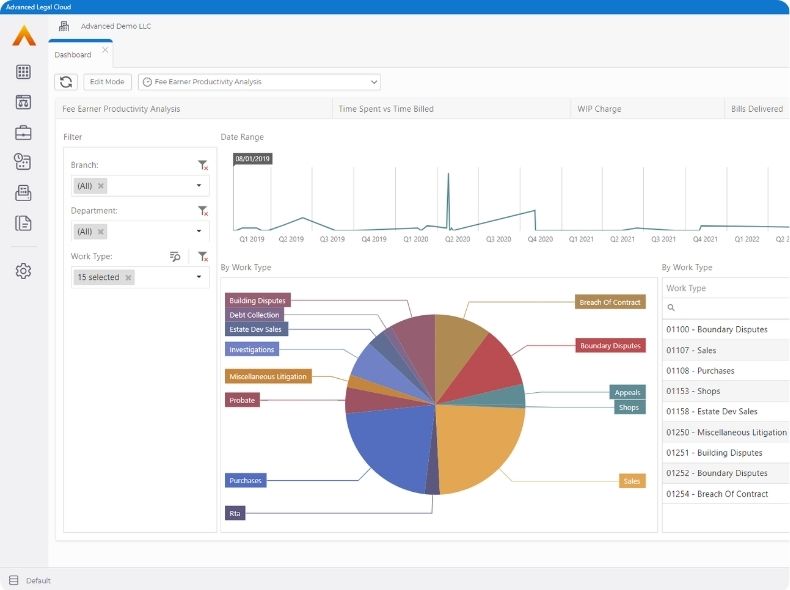The image size is (790, 590).
Task: Close the Dashboard tab
Action: point(105,50)
